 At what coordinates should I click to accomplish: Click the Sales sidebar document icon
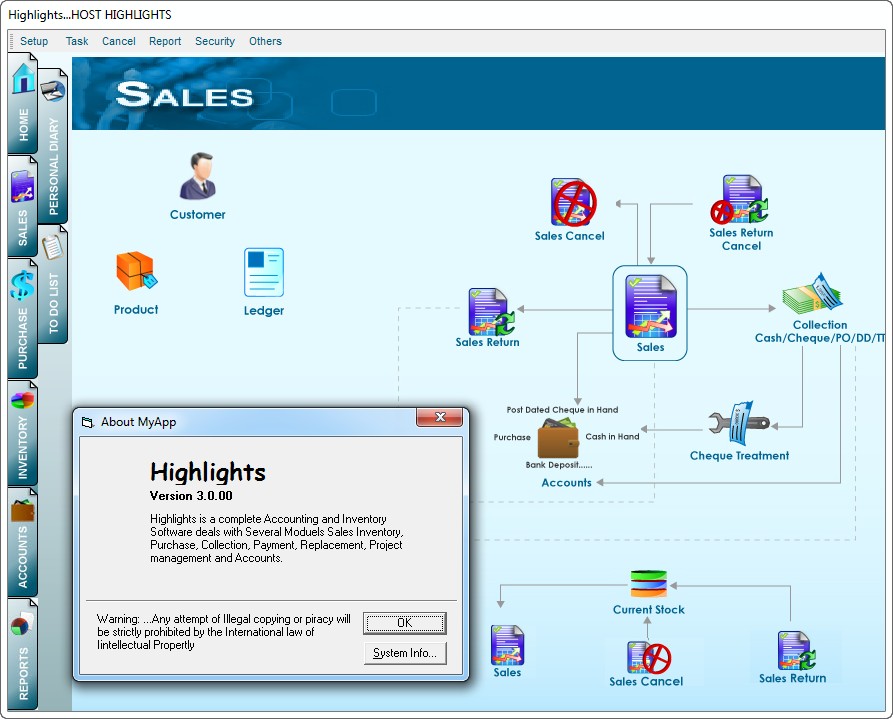tap(22, 187)
